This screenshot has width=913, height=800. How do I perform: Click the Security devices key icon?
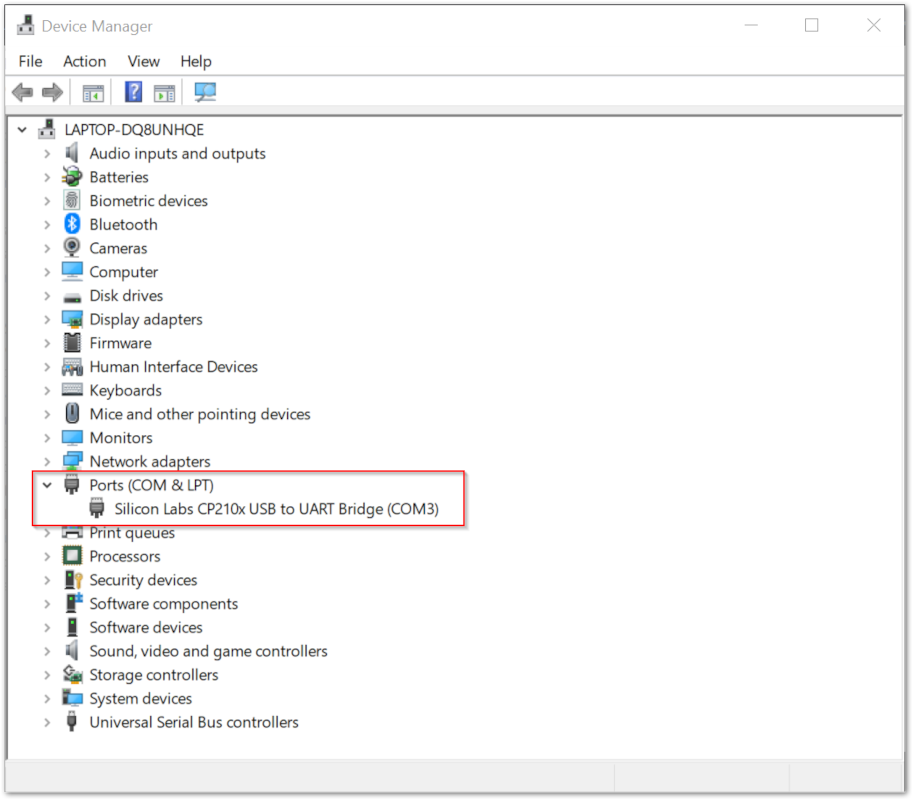click(x=73, y=580)
